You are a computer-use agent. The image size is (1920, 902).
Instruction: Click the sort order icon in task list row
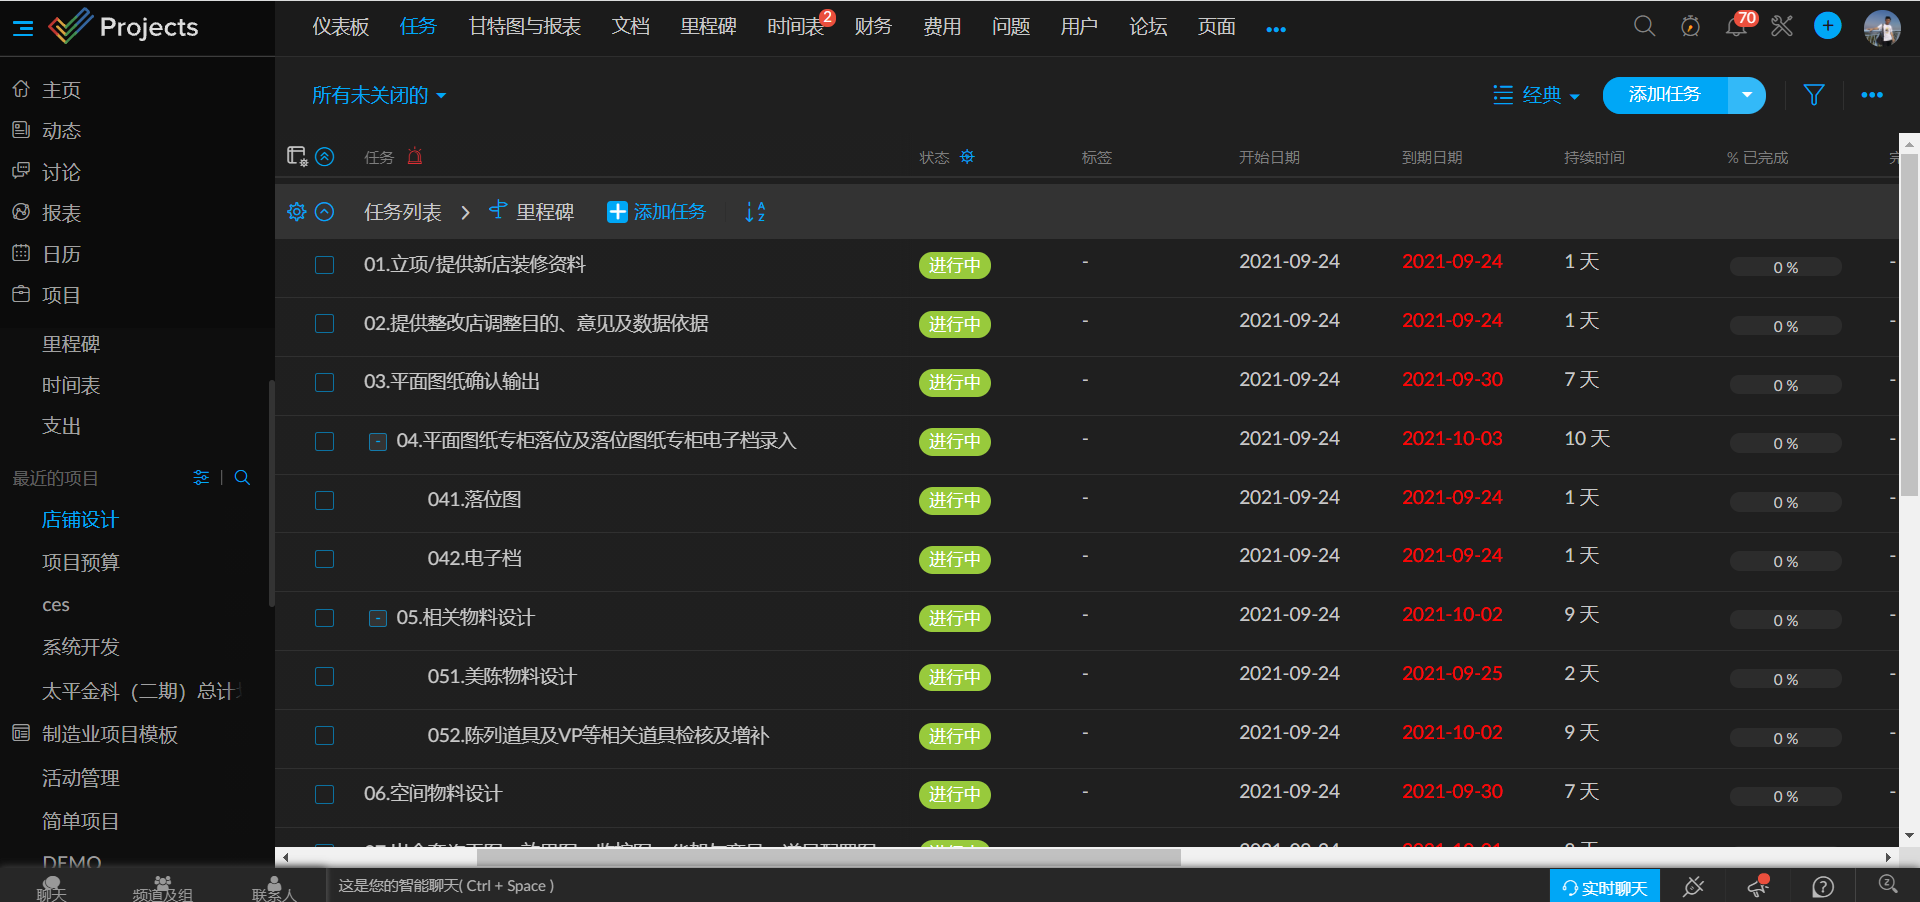[755, 212]
